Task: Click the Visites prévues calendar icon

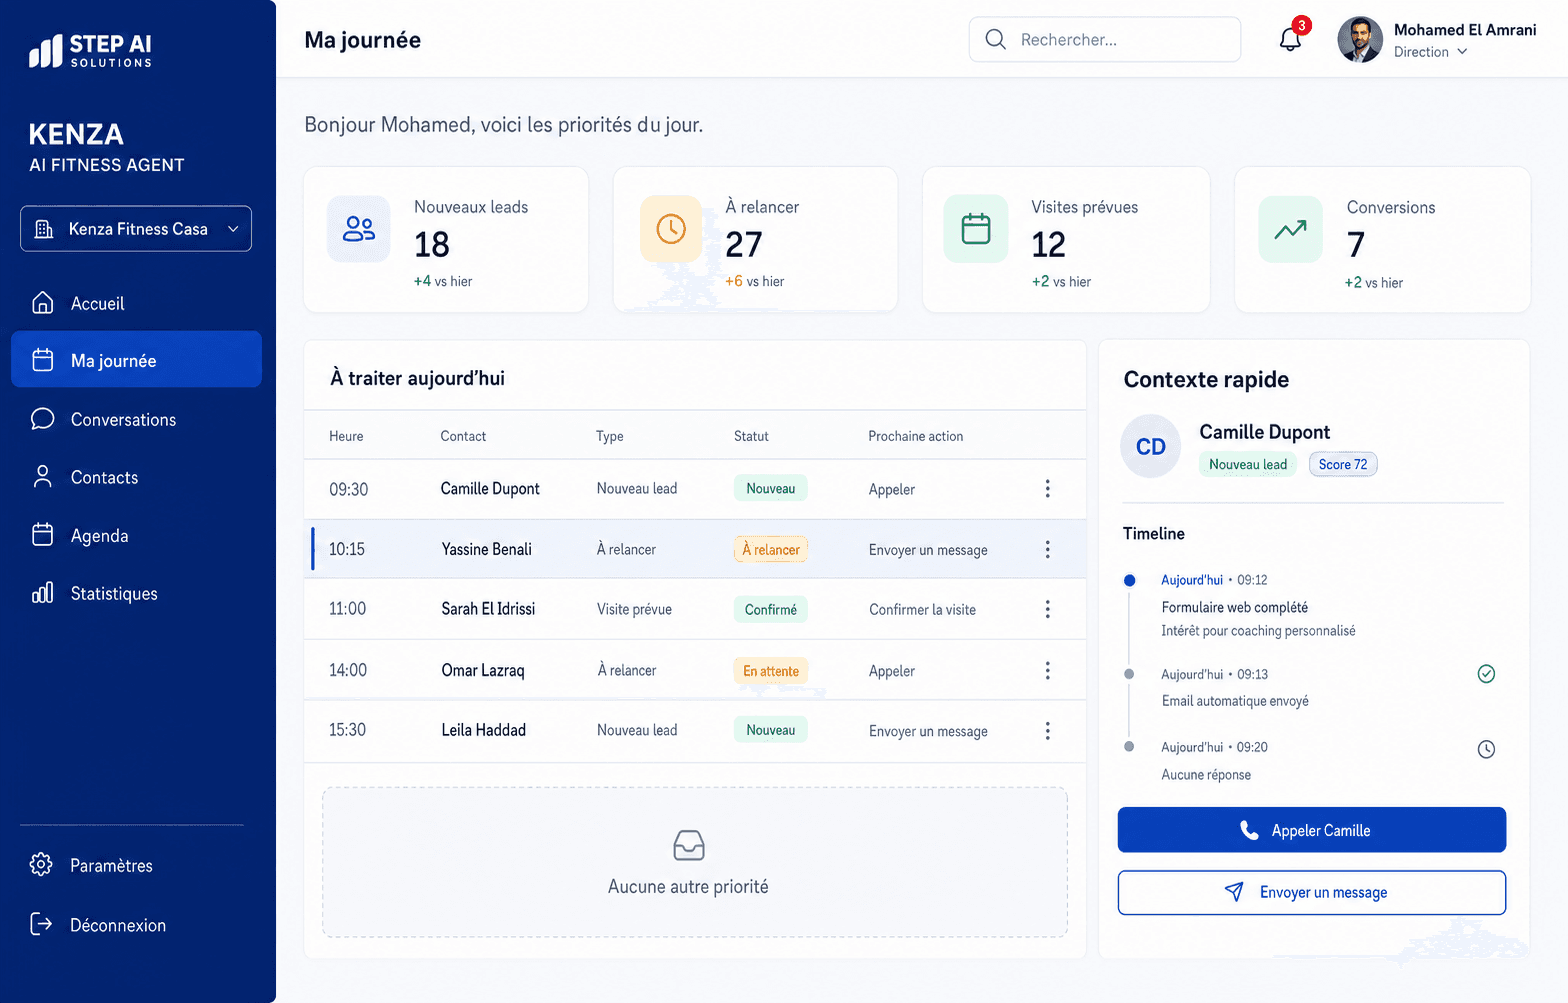Action: 976,229
